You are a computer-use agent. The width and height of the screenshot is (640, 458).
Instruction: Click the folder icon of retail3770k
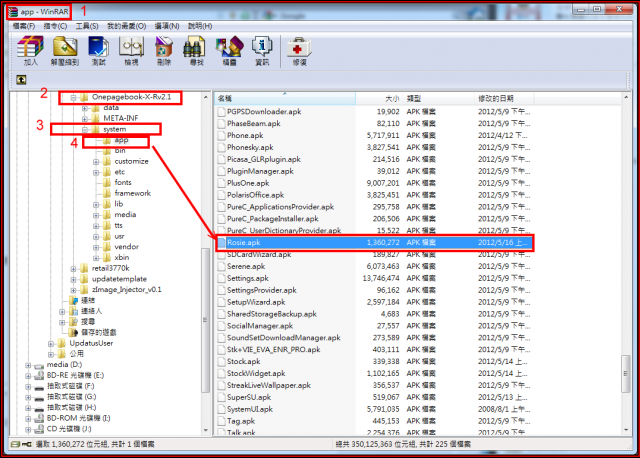pos(84,268)
